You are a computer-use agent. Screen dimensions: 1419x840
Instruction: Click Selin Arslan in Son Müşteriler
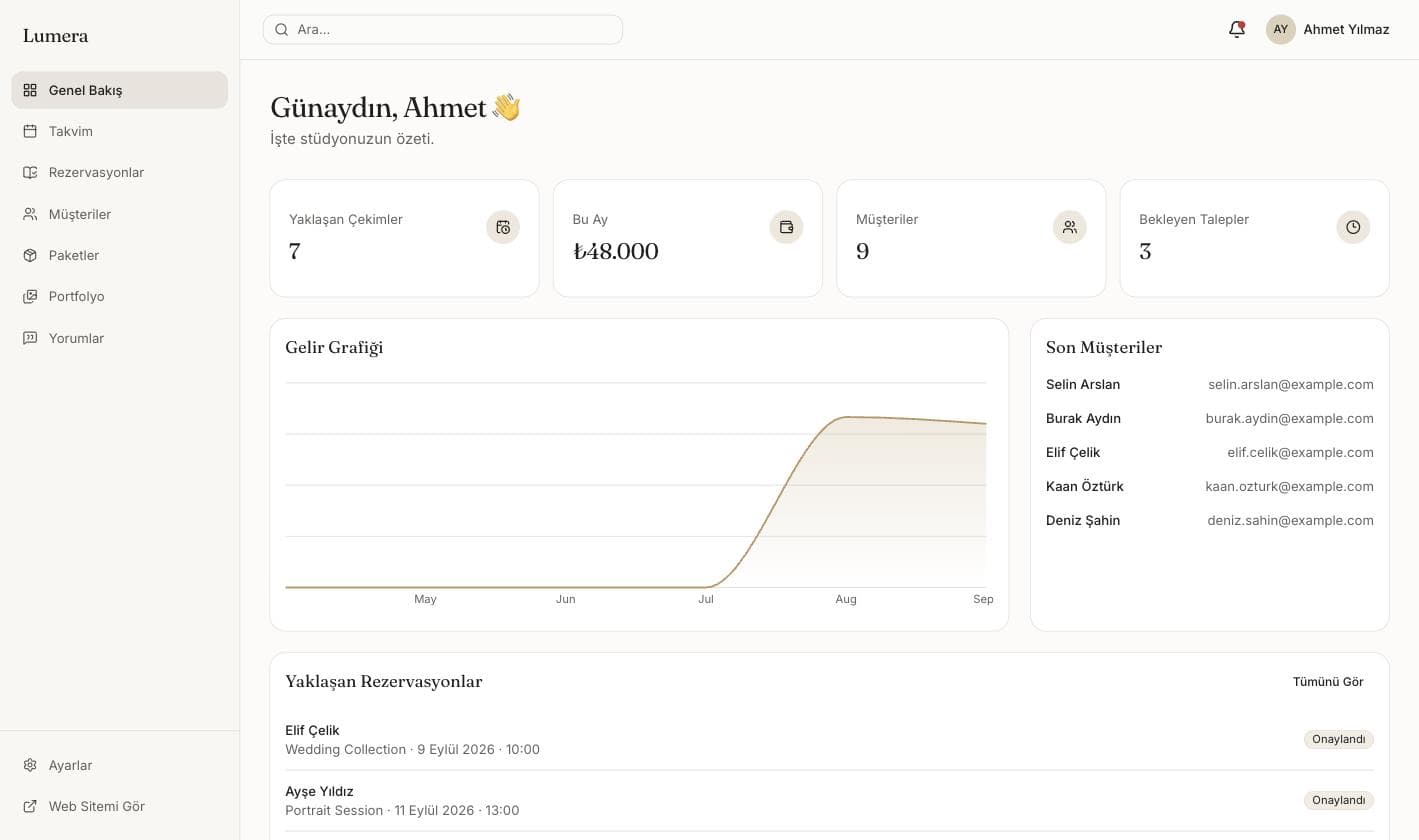pyautogui.click(x=1083, y=384)
